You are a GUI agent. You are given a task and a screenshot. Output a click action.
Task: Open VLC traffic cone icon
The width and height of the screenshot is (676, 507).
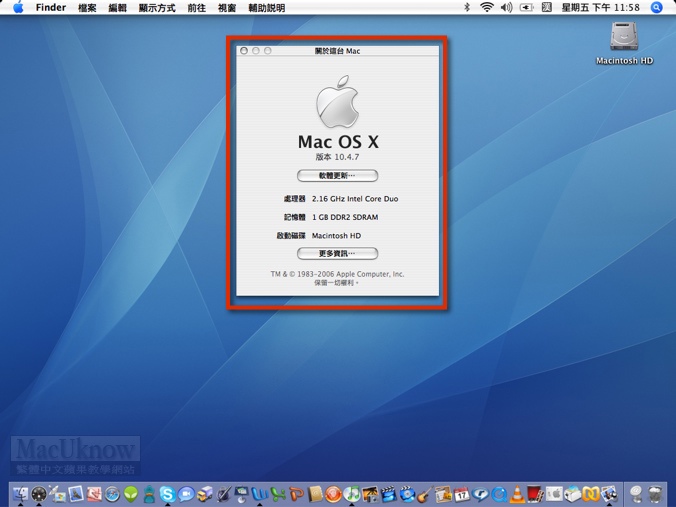click(x=517, y=494)
